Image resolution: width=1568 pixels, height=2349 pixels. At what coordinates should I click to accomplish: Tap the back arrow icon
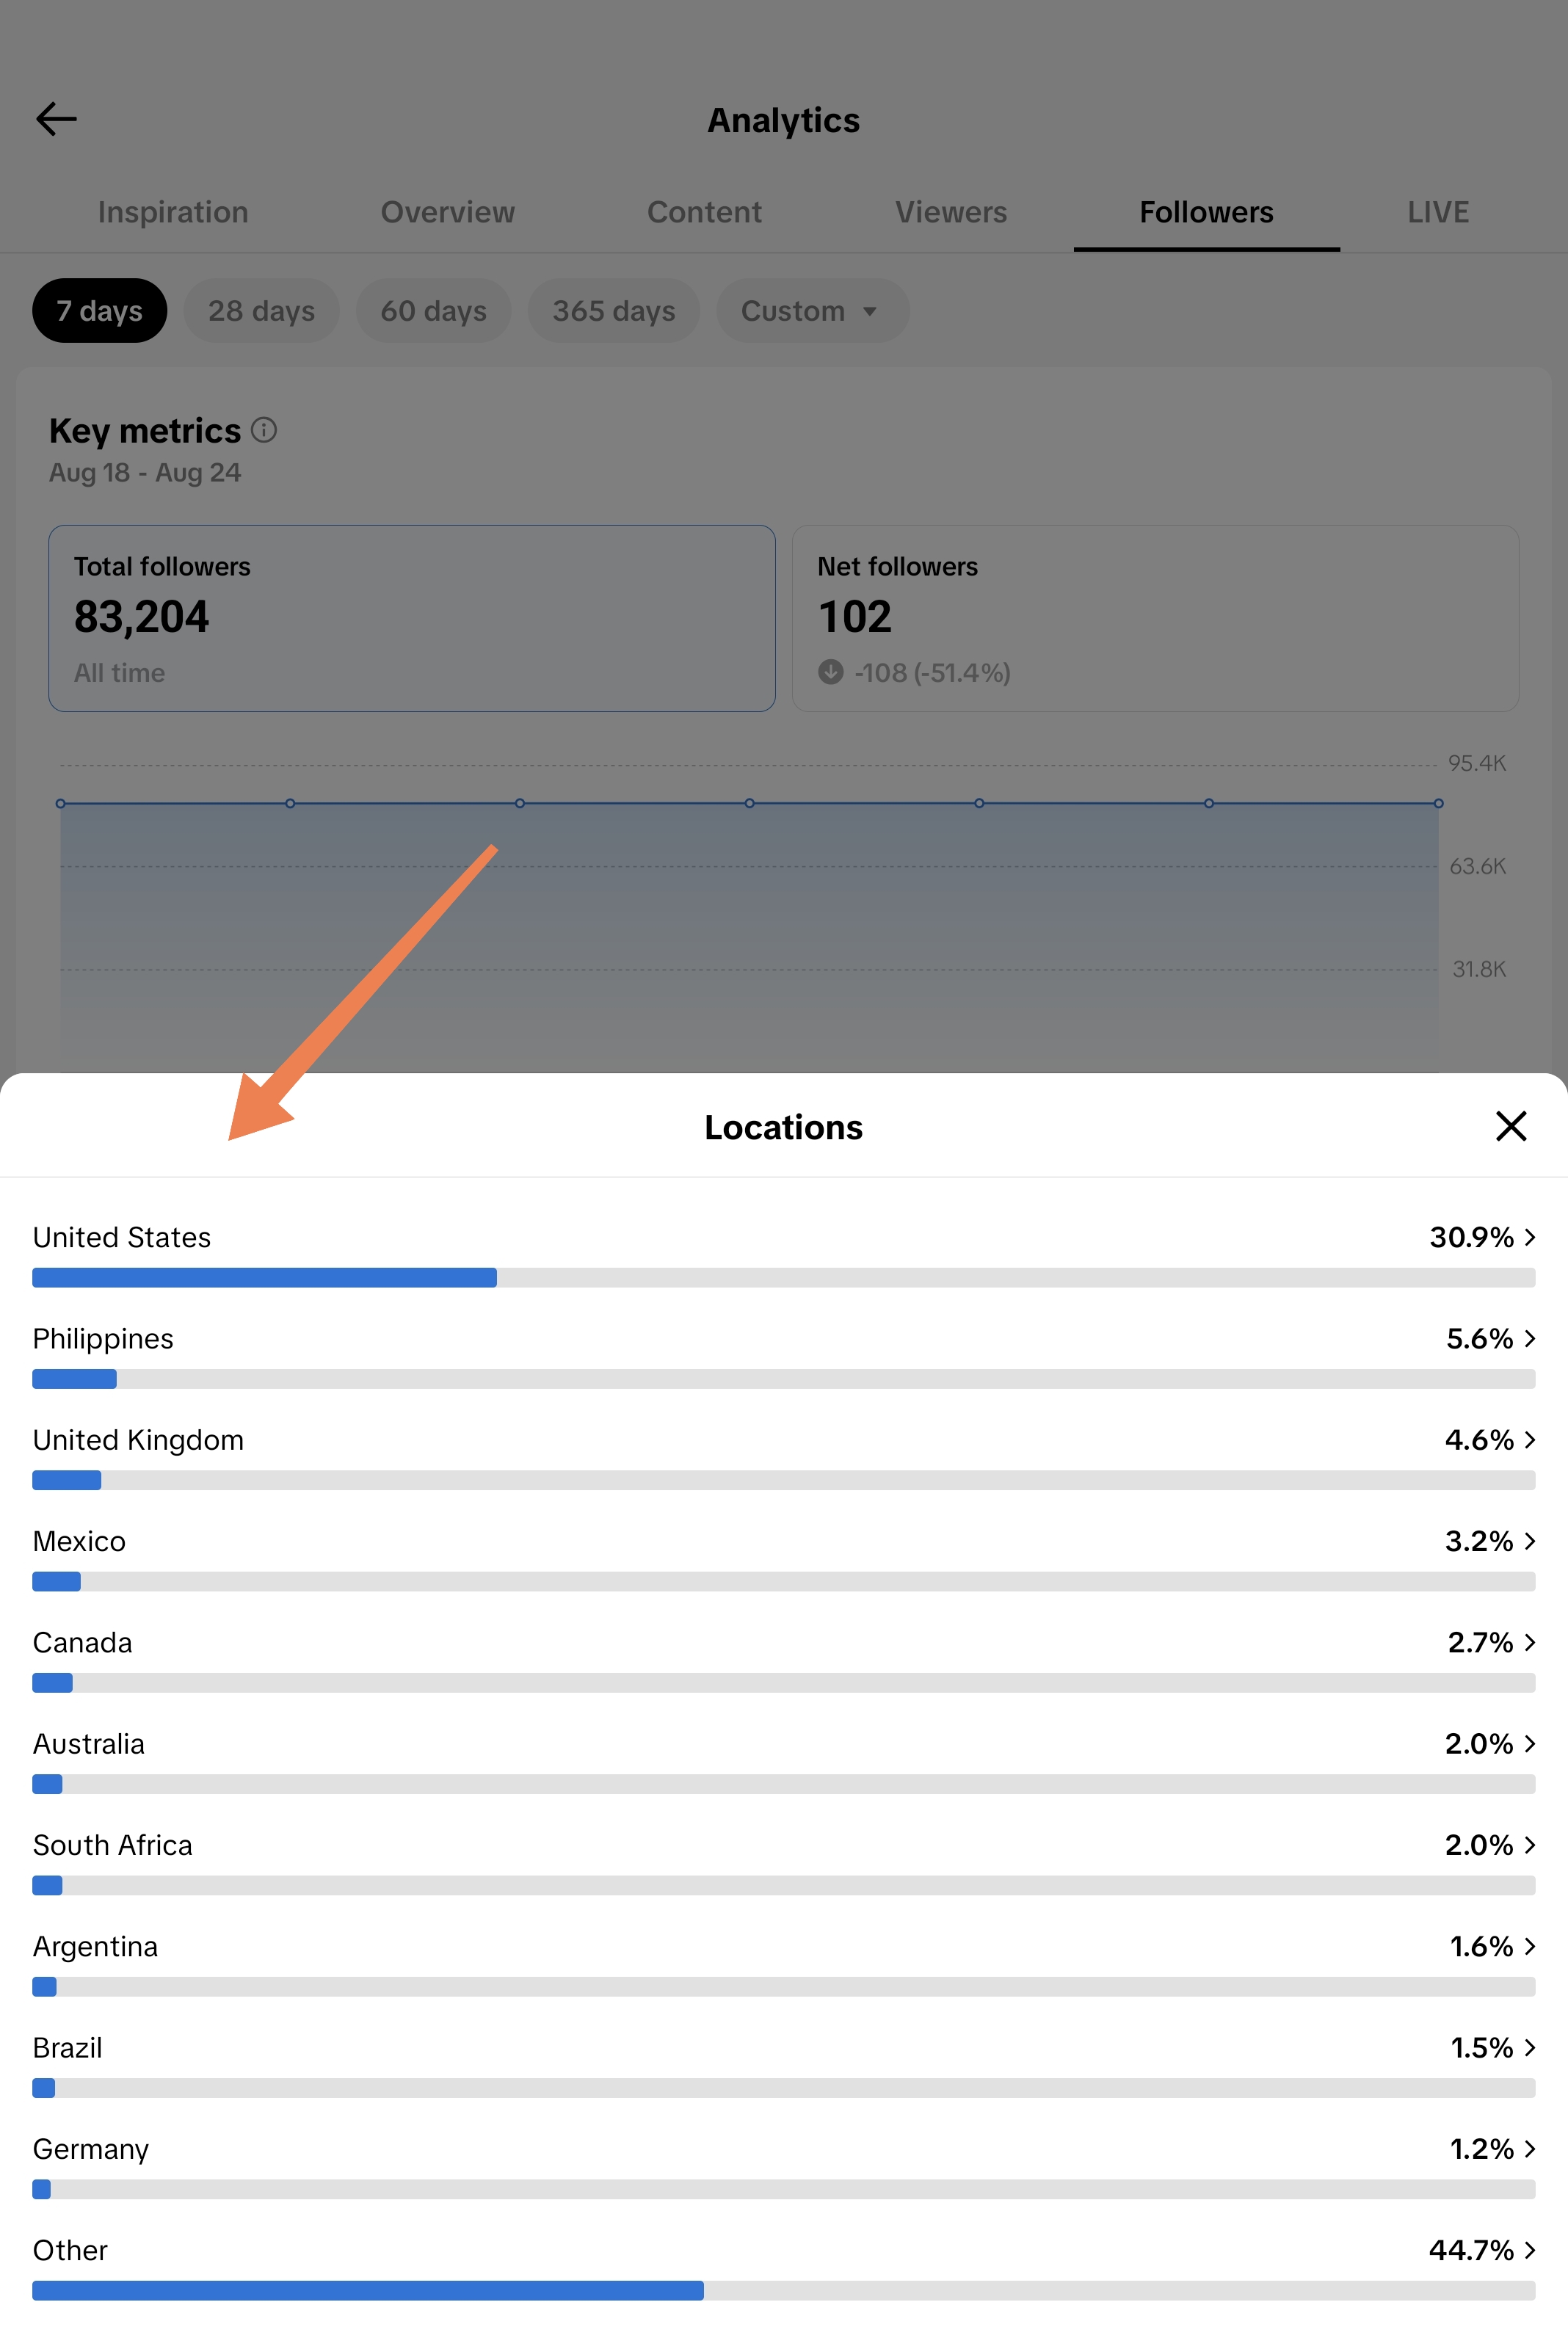(56, 118)
